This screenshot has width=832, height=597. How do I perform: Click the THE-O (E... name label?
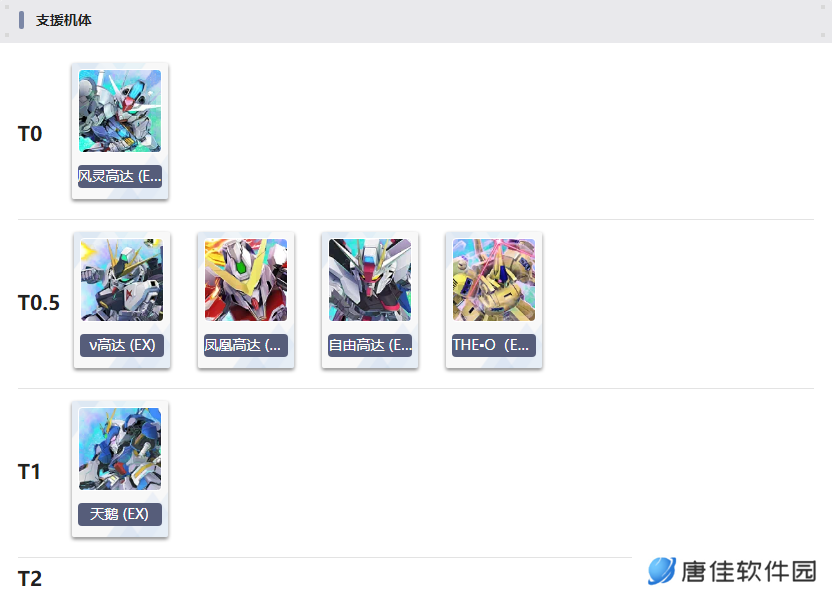tap(494, 345)
